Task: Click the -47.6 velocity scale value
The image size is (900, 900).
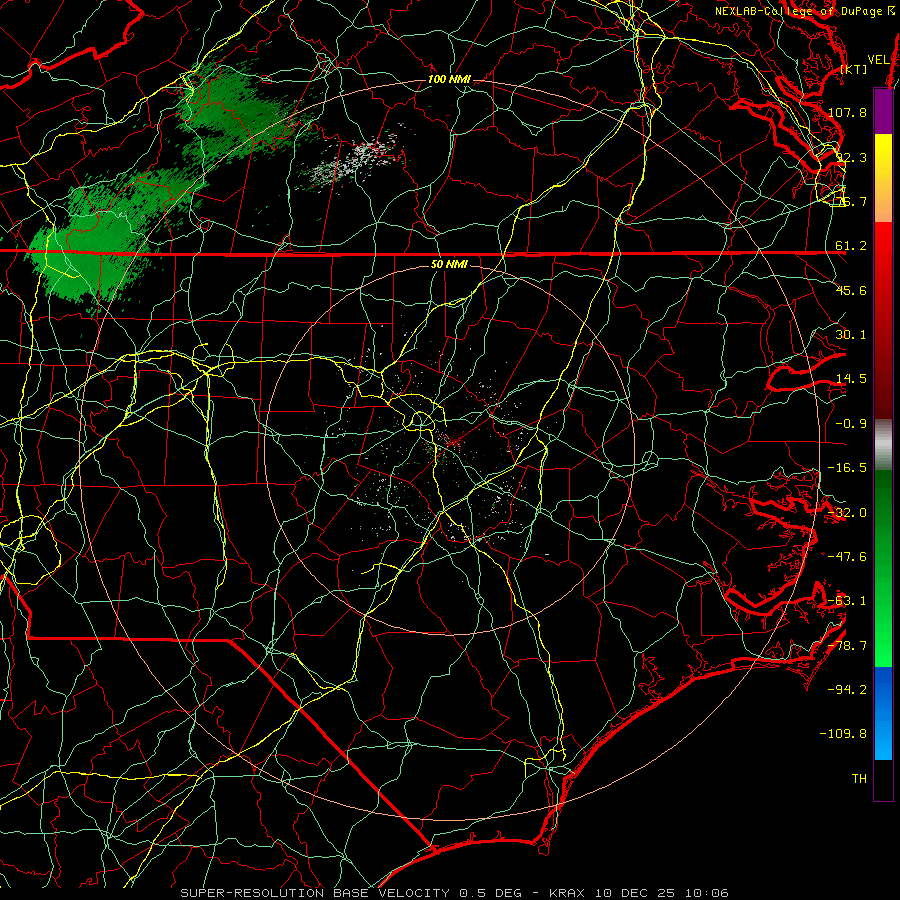Action: tap(848, 557)
